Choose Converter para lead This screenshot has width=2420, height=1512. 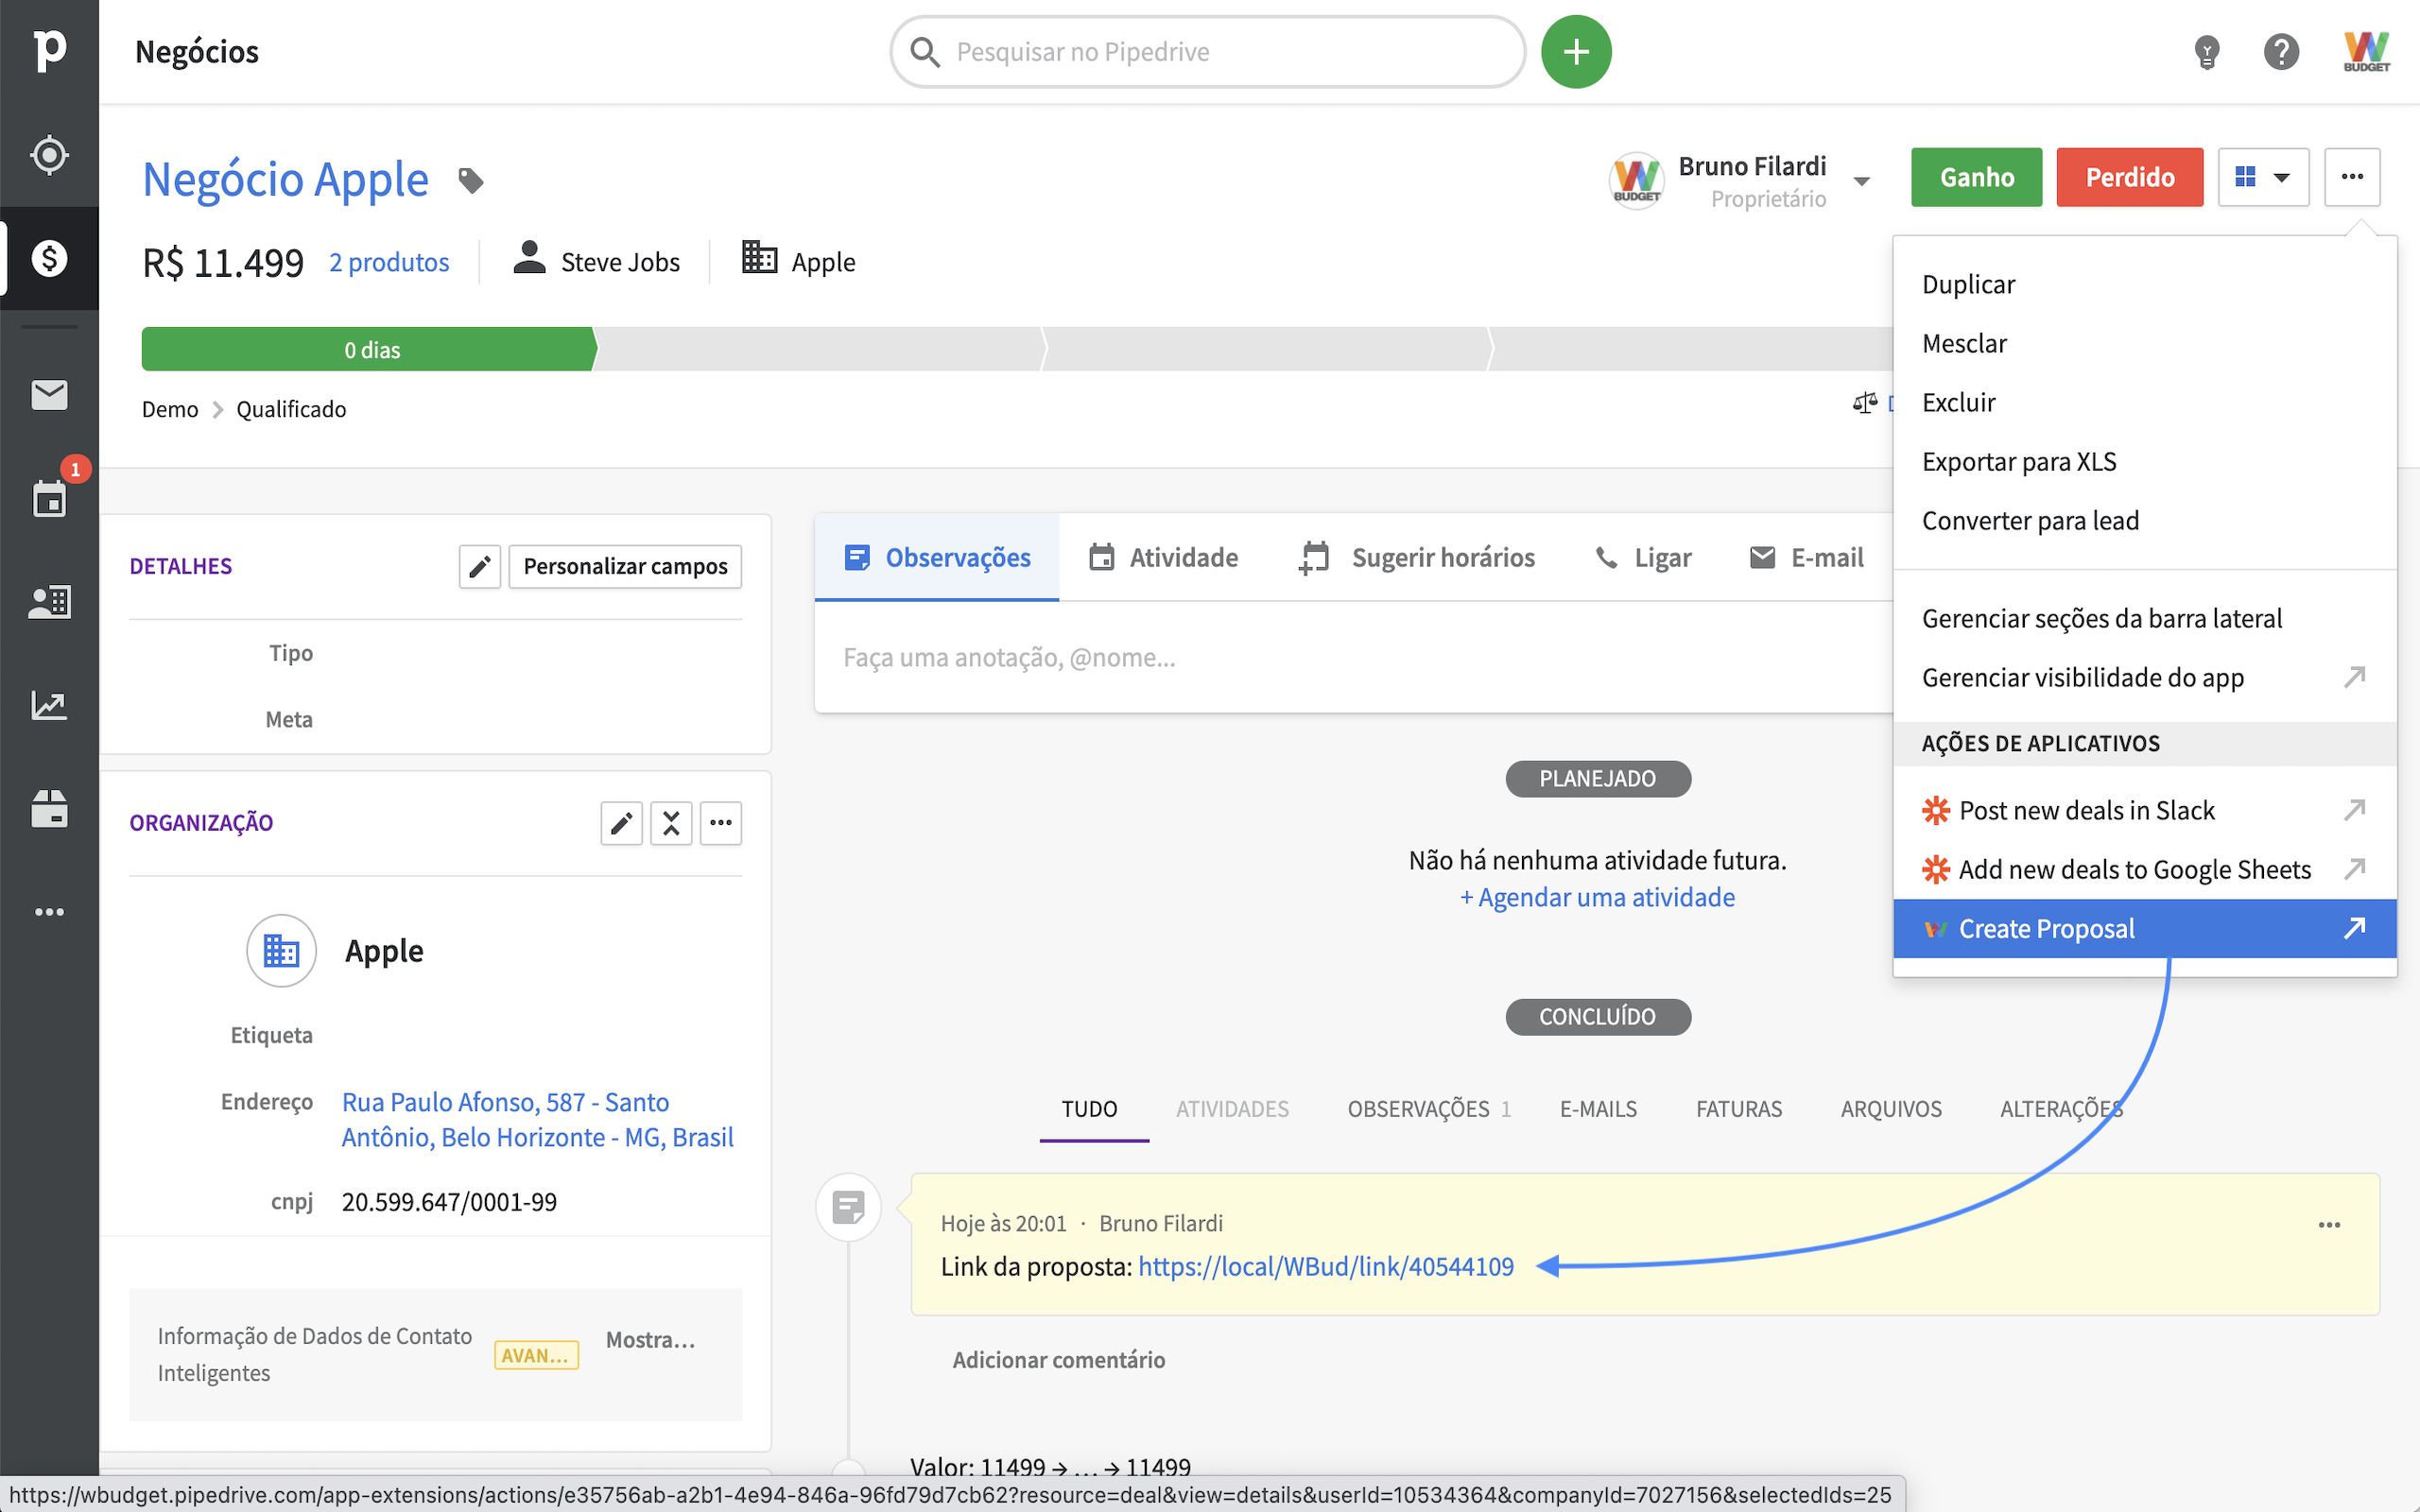click(2145, 520)
